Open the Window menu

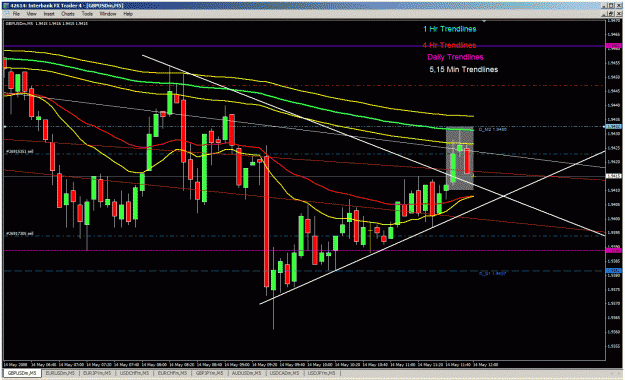[x=108, y=14]
